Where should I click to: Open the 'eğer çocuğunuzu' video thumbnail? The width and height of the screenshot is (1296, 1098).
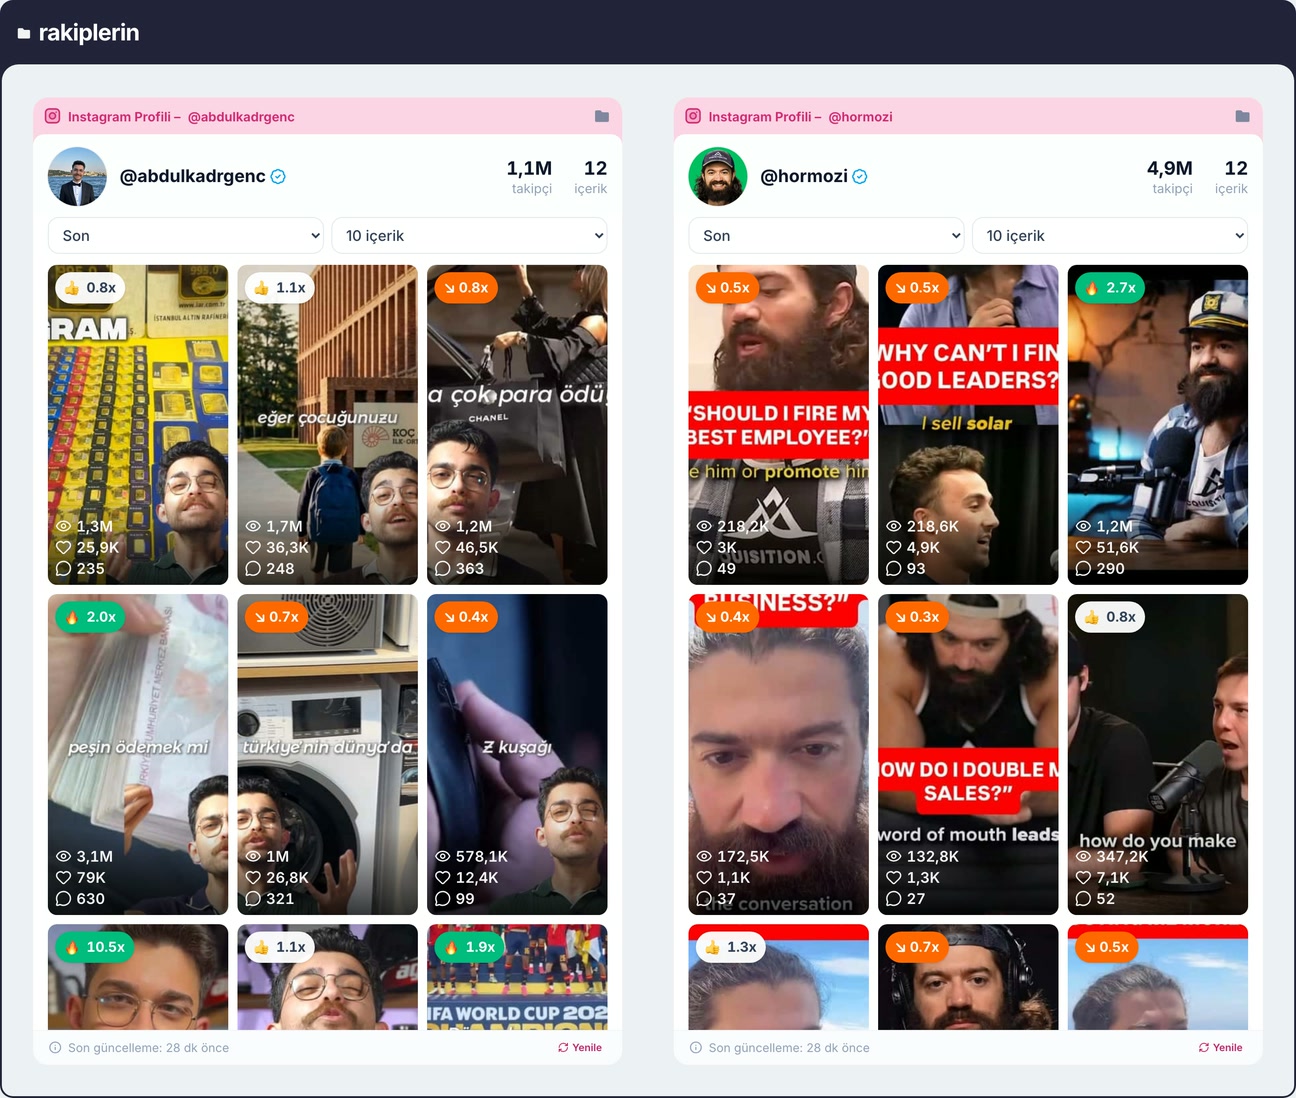(x=328, y=425)
